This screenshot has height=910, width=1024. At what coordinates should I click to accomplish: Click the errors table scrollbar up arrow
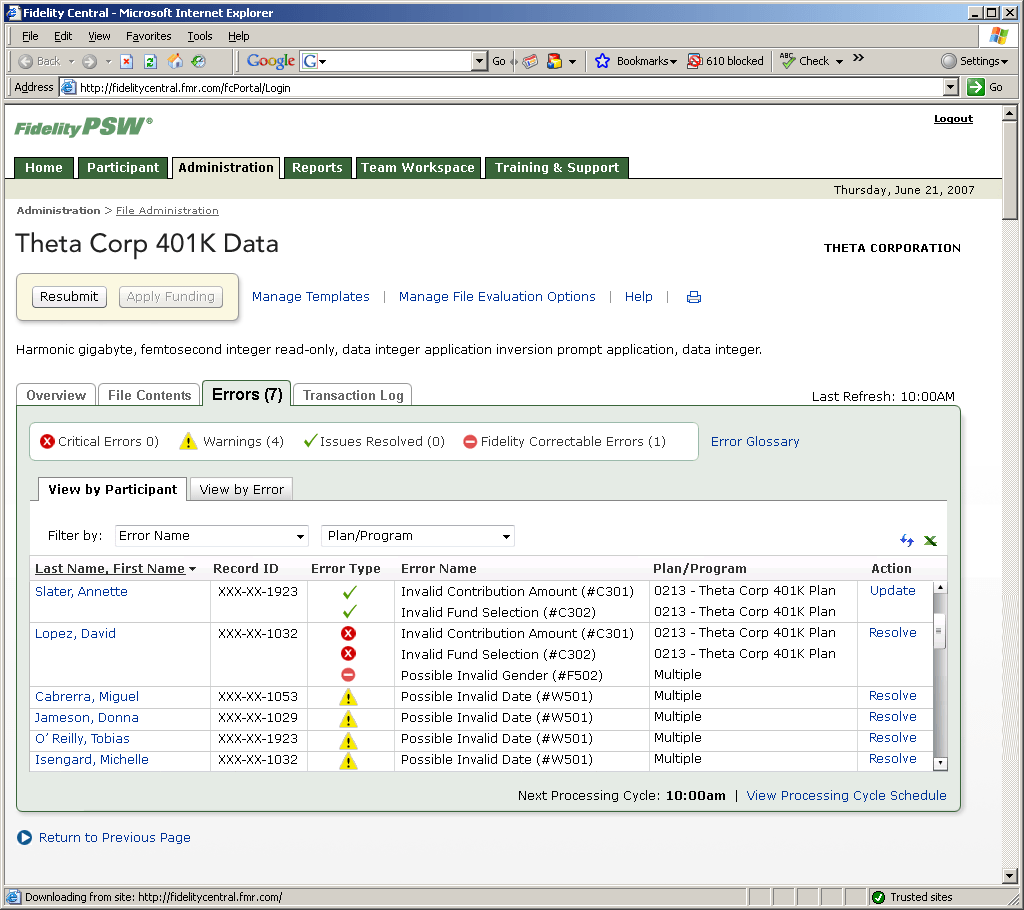940,587
